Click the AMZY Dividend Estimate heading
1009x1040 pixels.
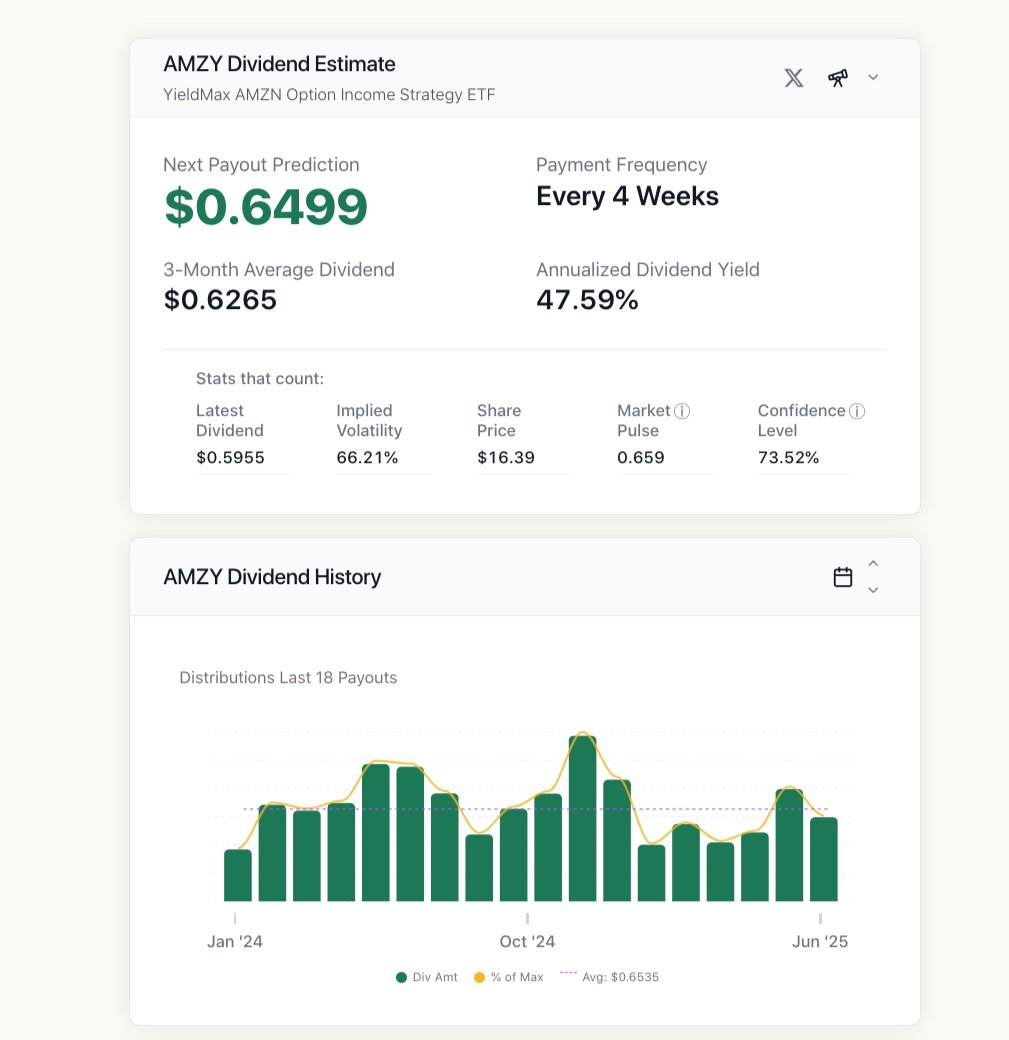click(279, 64)
